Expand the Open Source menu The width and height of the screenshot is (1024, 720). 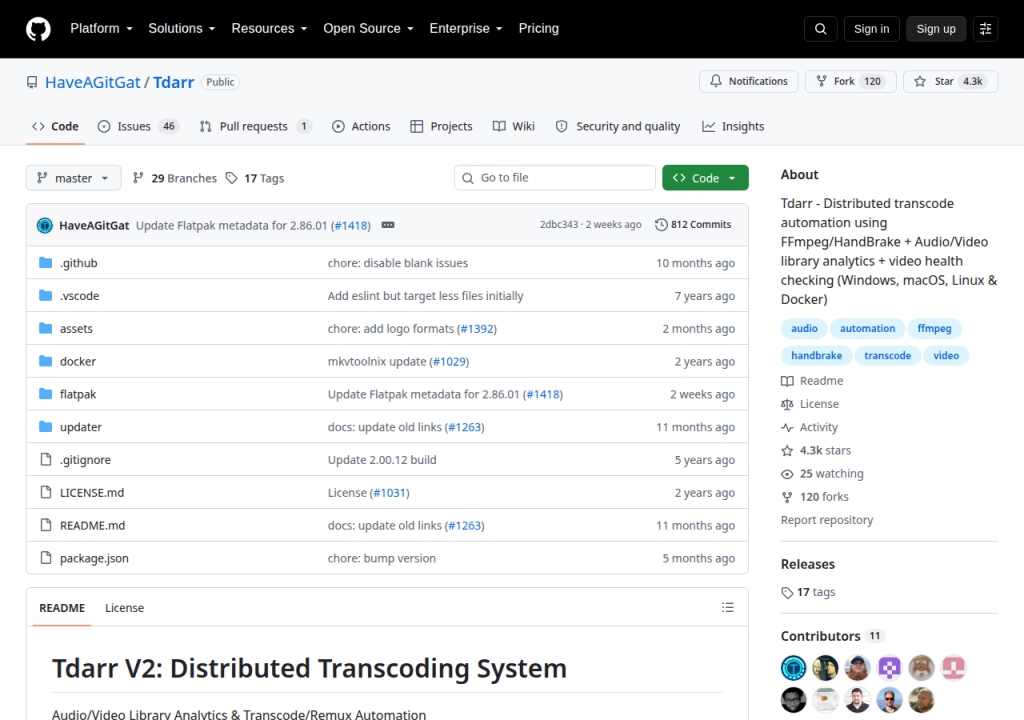(x=368, y=29)
